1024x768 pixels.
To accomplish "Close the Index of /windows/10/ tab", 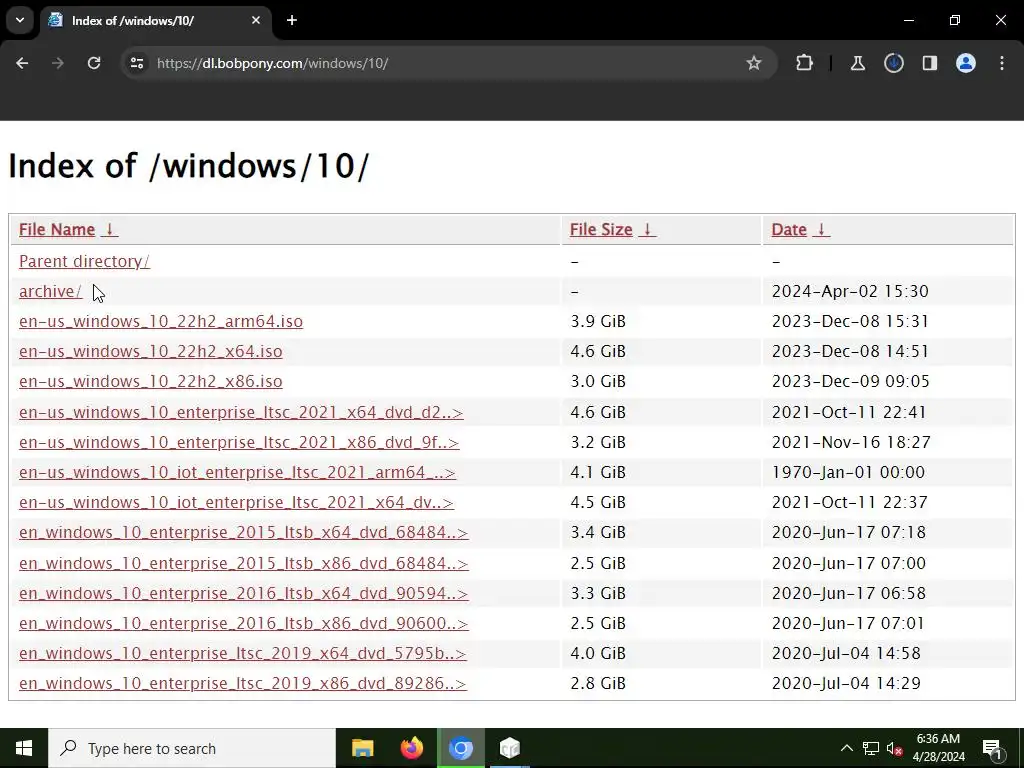I will (x=256, y=21).
